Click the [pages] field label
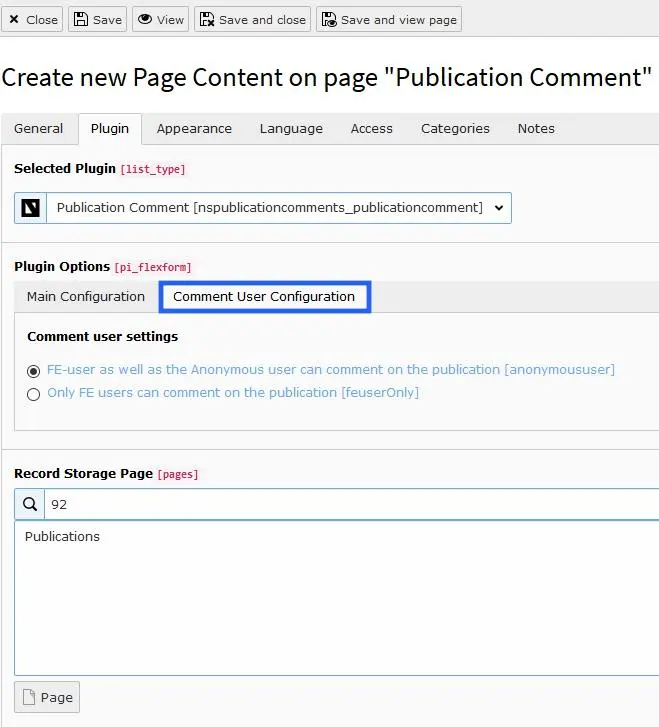Viewport: 659px width, 727px height. [178, 474]
